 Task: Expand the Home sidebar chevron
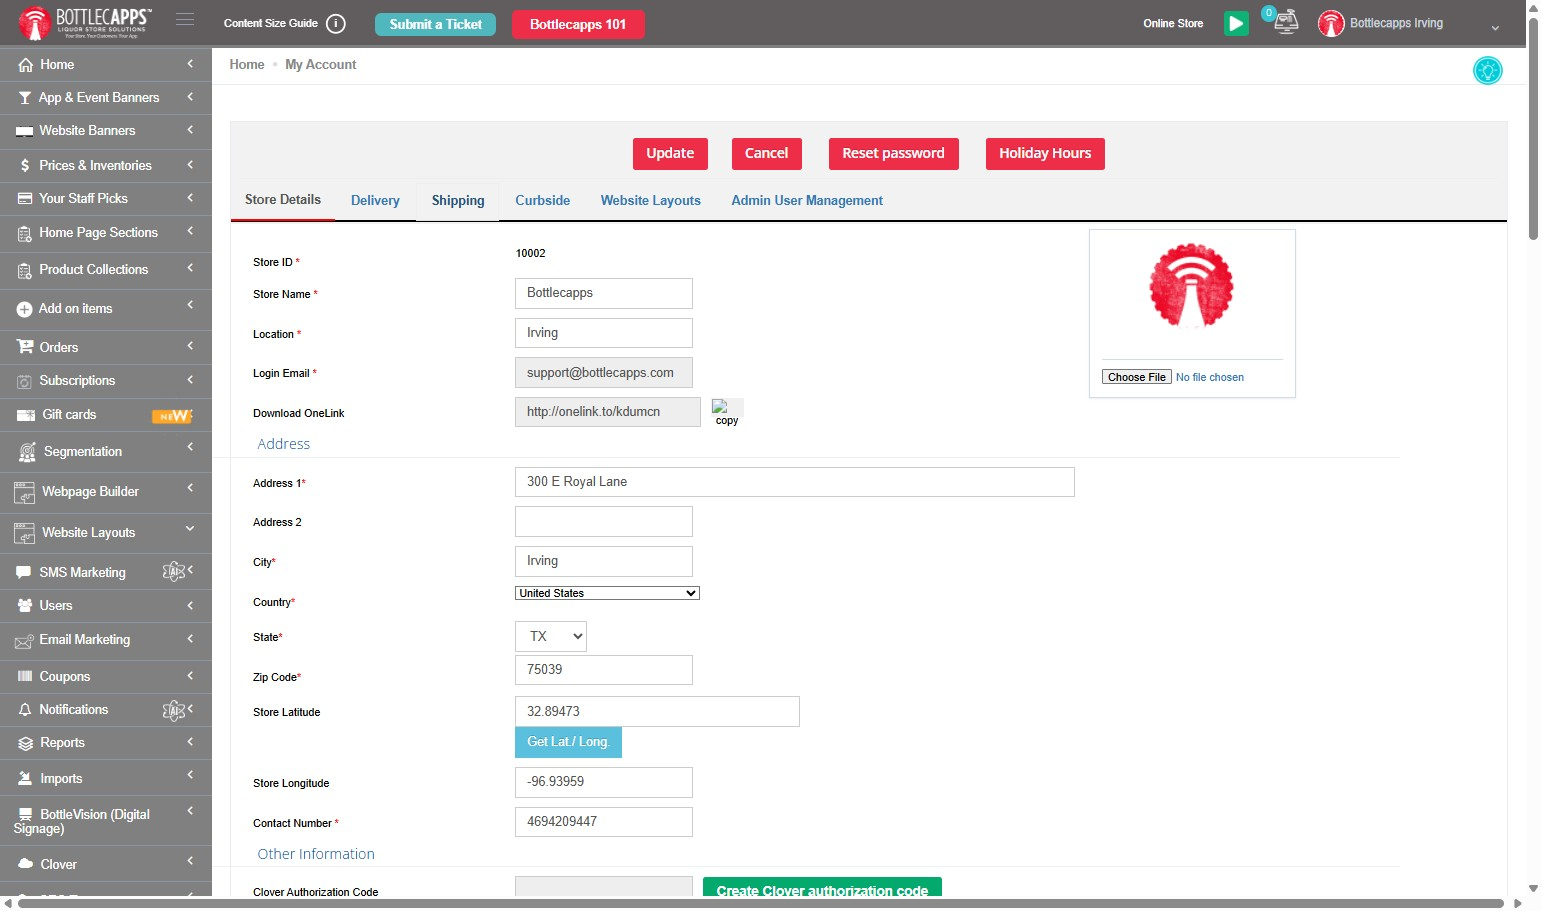point(190,64)
